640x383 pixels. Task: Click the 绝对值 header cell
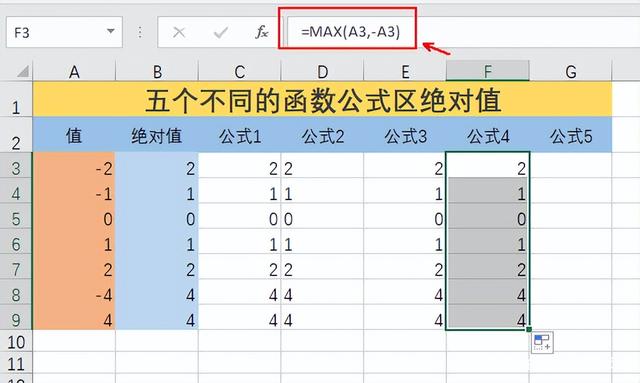point(157,135)
